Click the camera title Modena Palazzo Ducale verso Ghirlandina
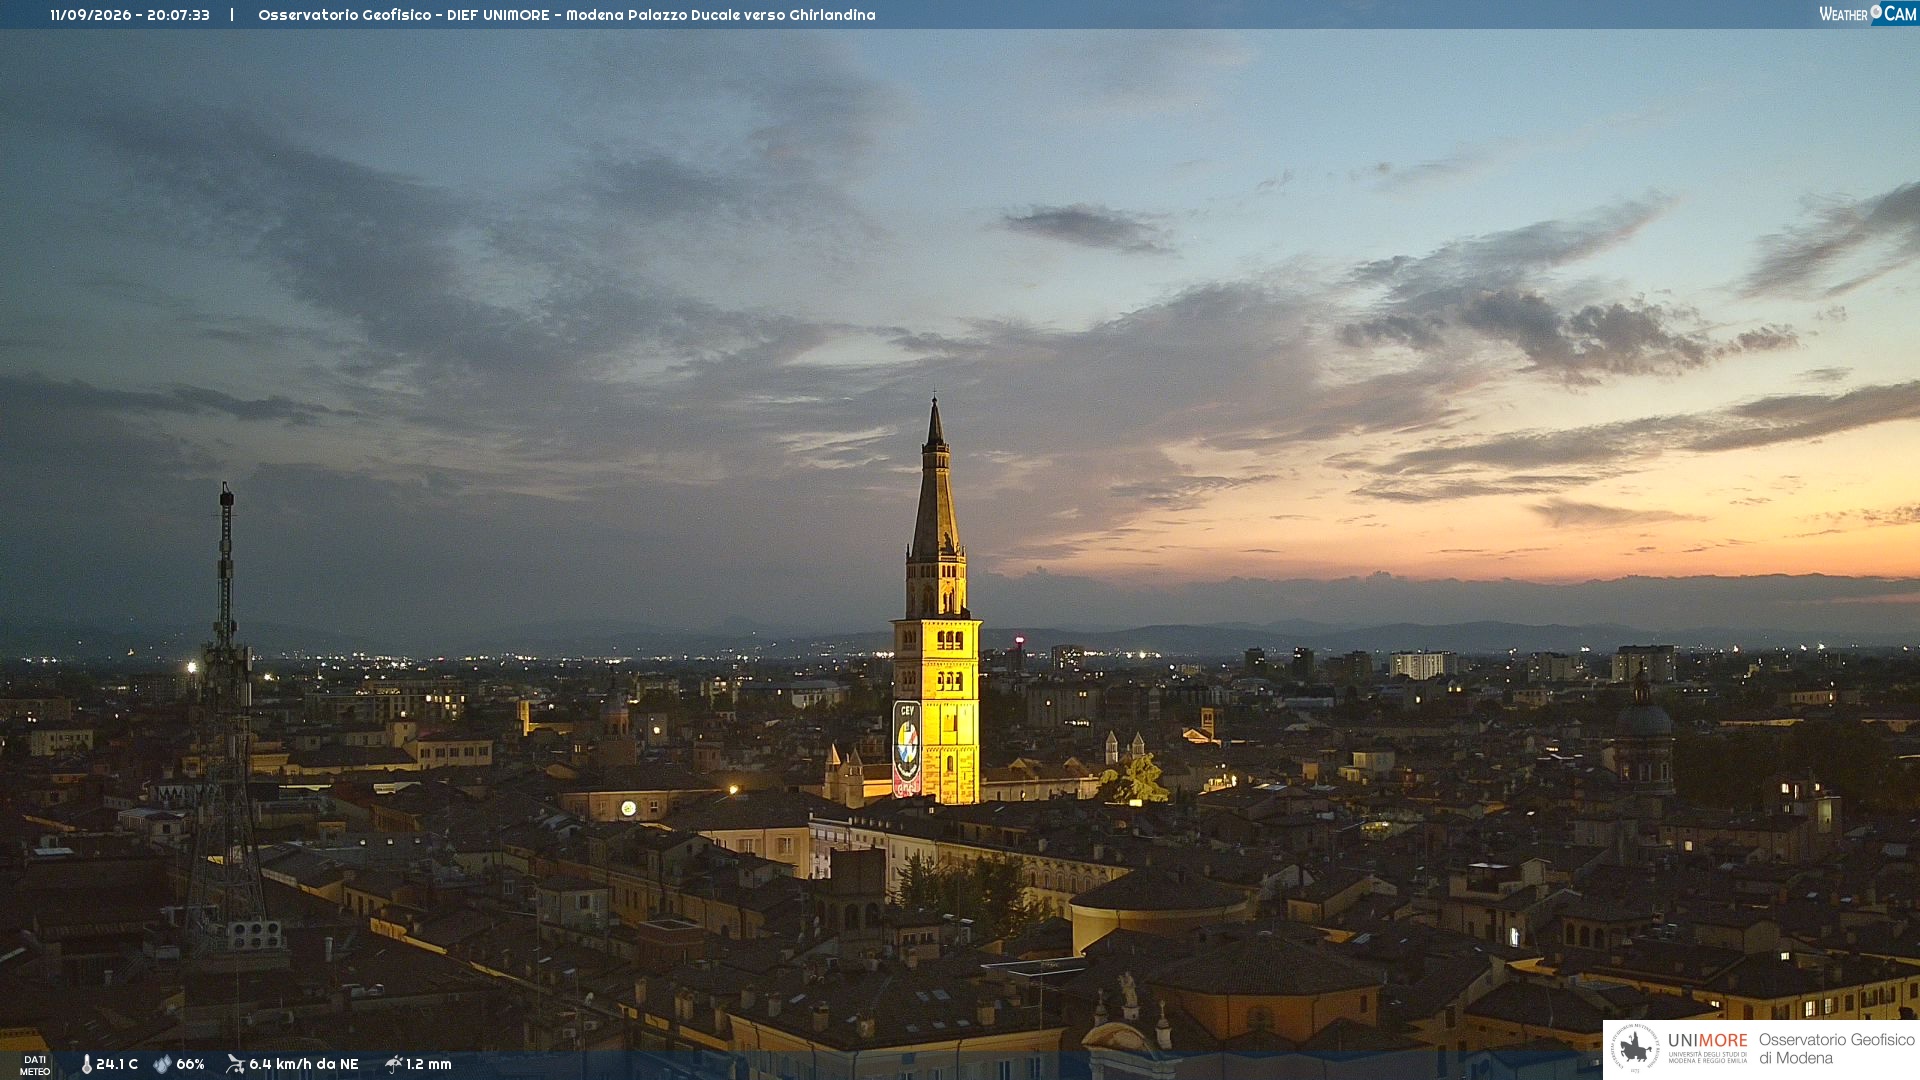The width and height of the screenshot is (1920, 1080). [721, 15]
